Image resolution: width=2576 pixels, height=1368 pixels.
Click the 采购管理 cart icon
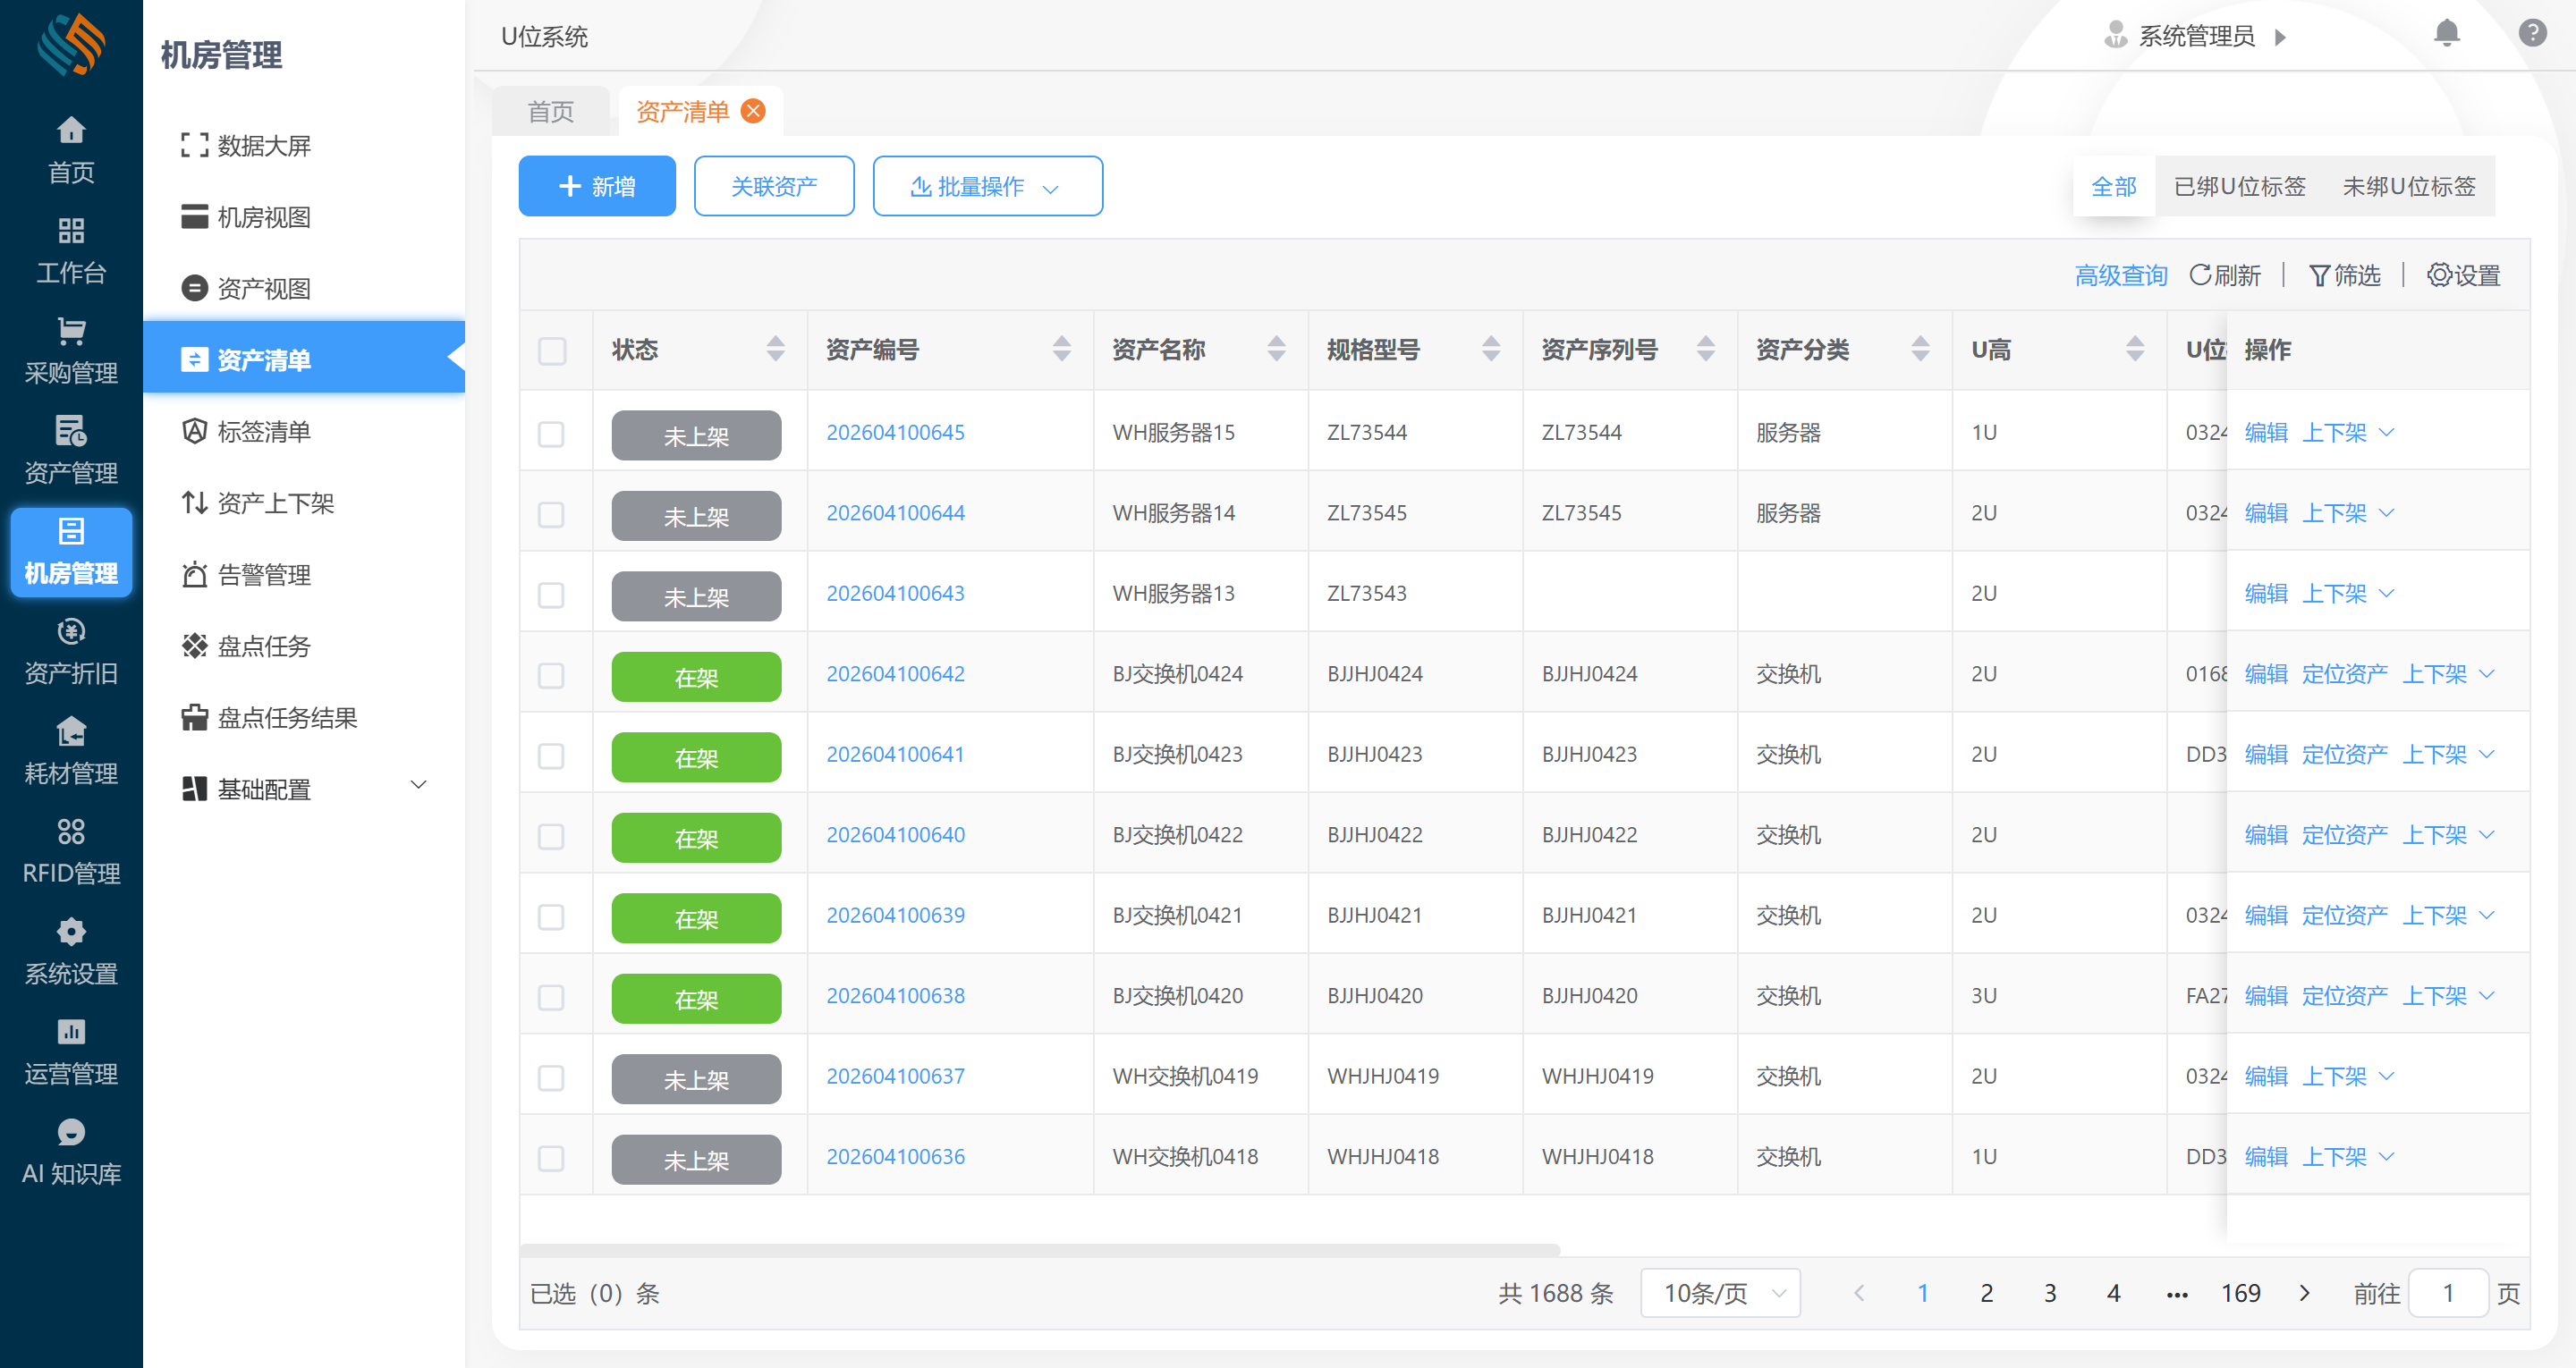[x=71, y=331]
